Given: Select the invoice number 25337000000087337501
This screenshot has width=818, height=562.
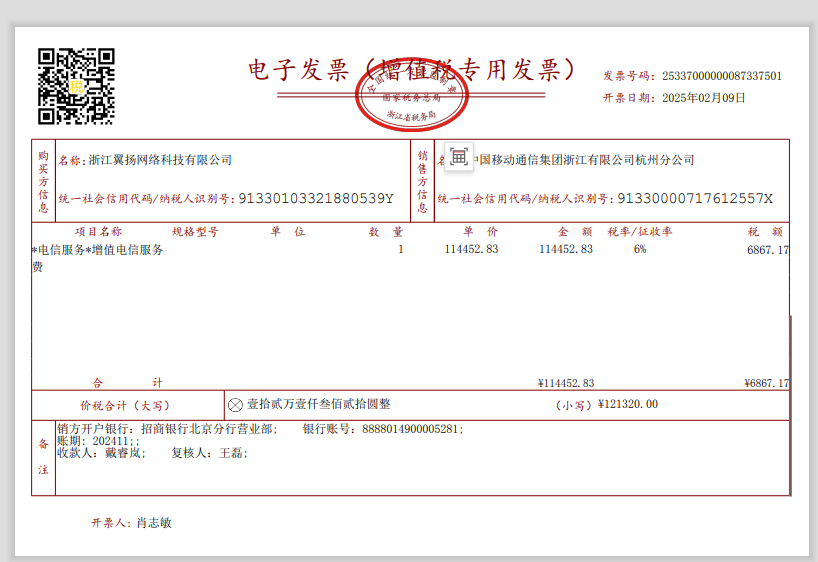Looking at the screenshot, I should click(x=716, y=76).
